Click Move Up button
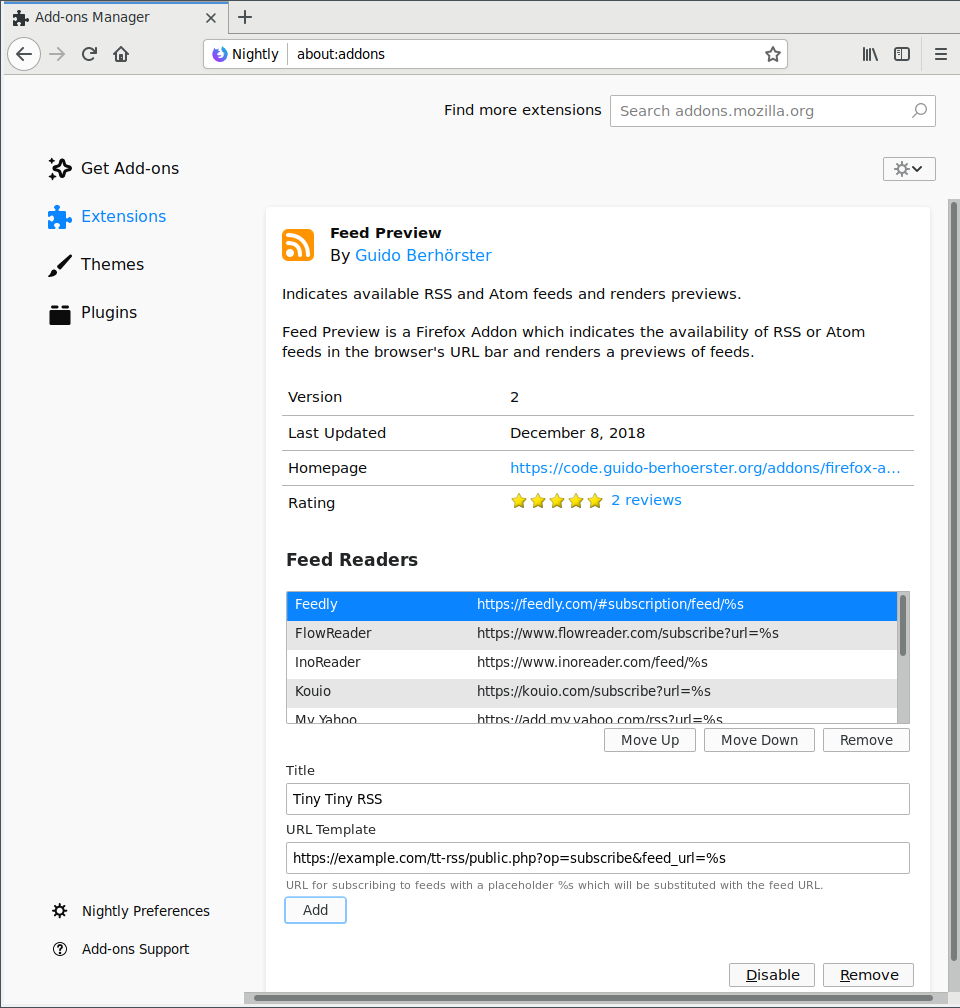This screenshot has height=1008, width=960. tap(649, 740)
